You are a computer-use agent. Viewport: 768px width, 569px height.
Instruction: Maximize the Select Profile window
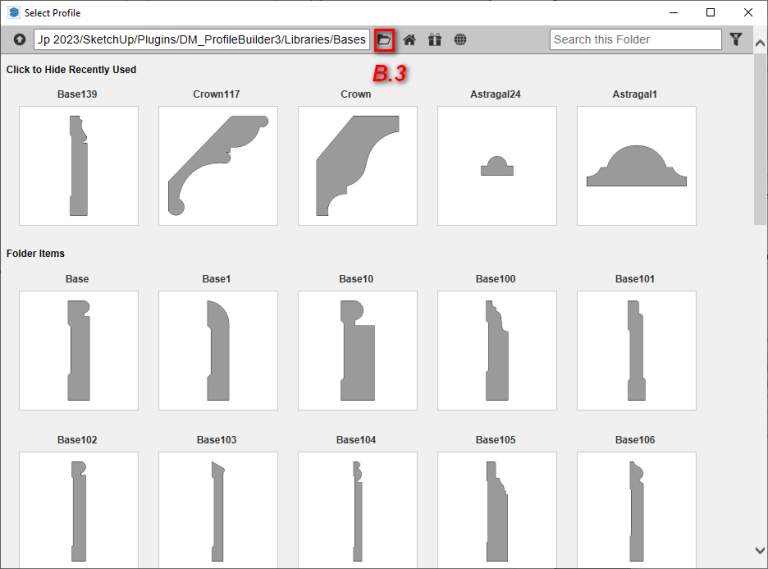pyautogui.click(x=711, y=12)
